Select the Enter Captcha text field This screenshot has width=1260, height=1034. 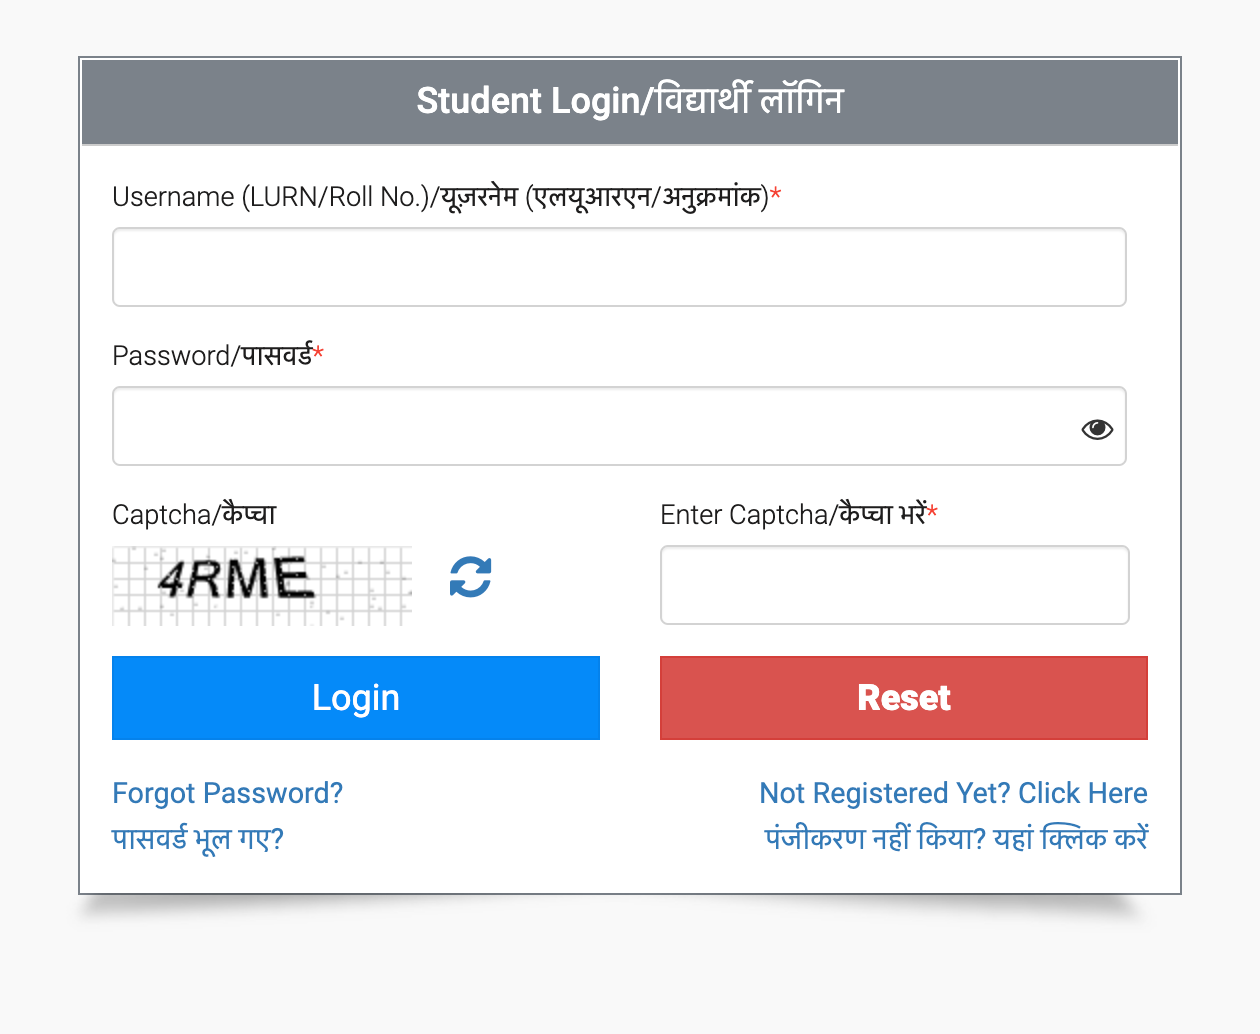(894, 585)
